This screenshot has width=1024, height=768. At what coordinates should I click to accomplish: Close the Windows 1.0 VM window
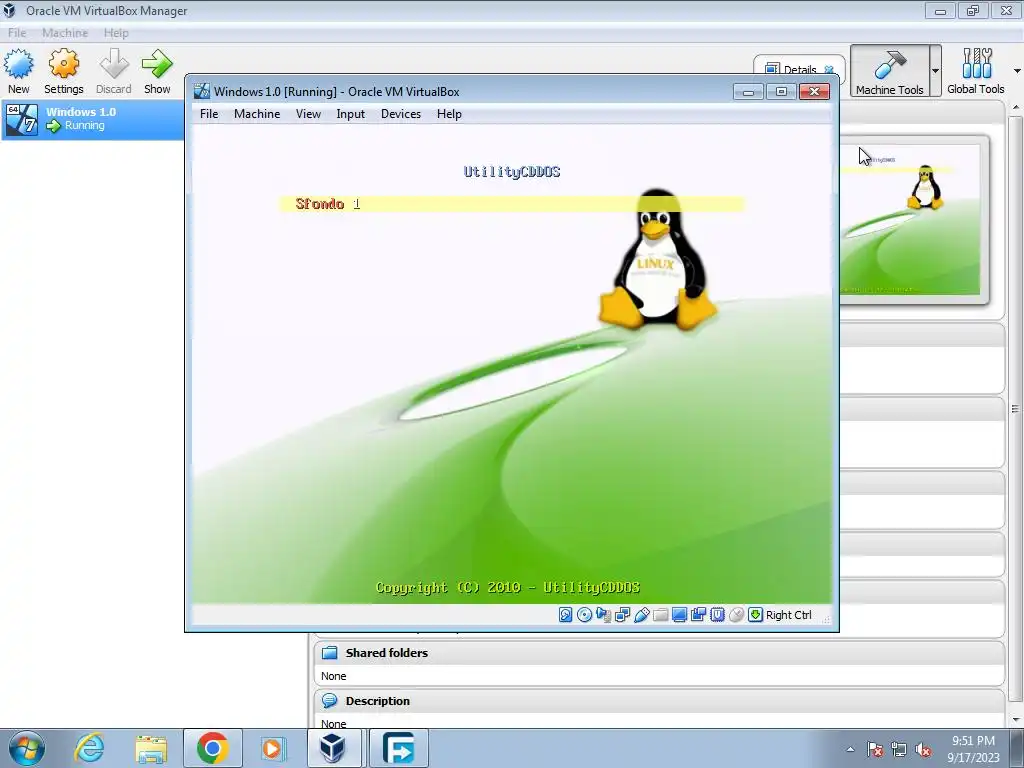point(814,91)
